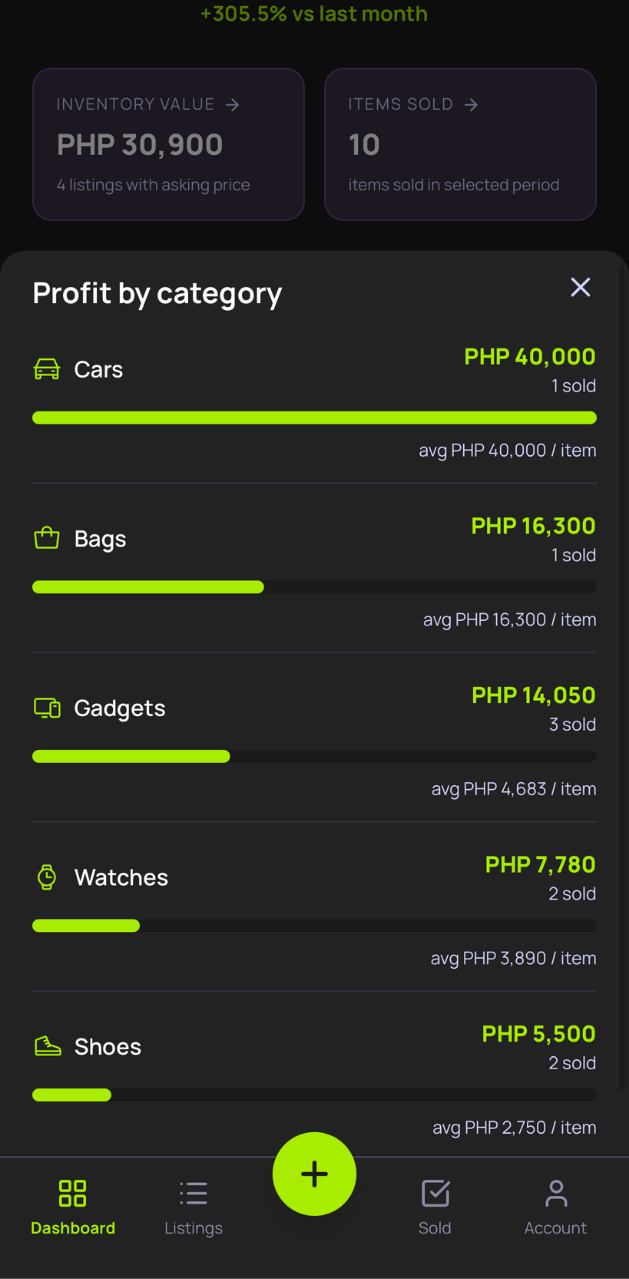Tap the green plus button to add listing
Image resolution: width=629 pixels, height=1279 pixels.
tap(314, 1174)
